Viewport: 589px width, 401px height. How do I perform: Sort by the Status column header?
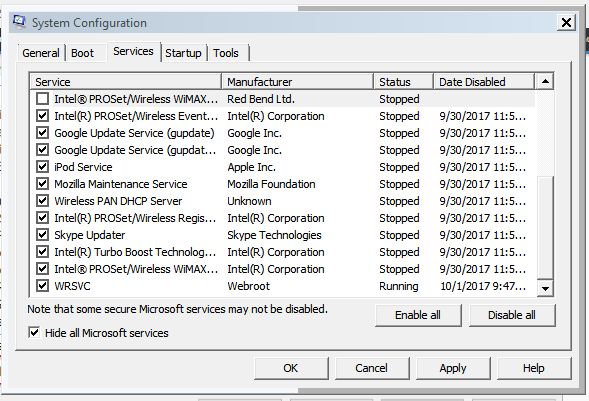pos(403,82)
